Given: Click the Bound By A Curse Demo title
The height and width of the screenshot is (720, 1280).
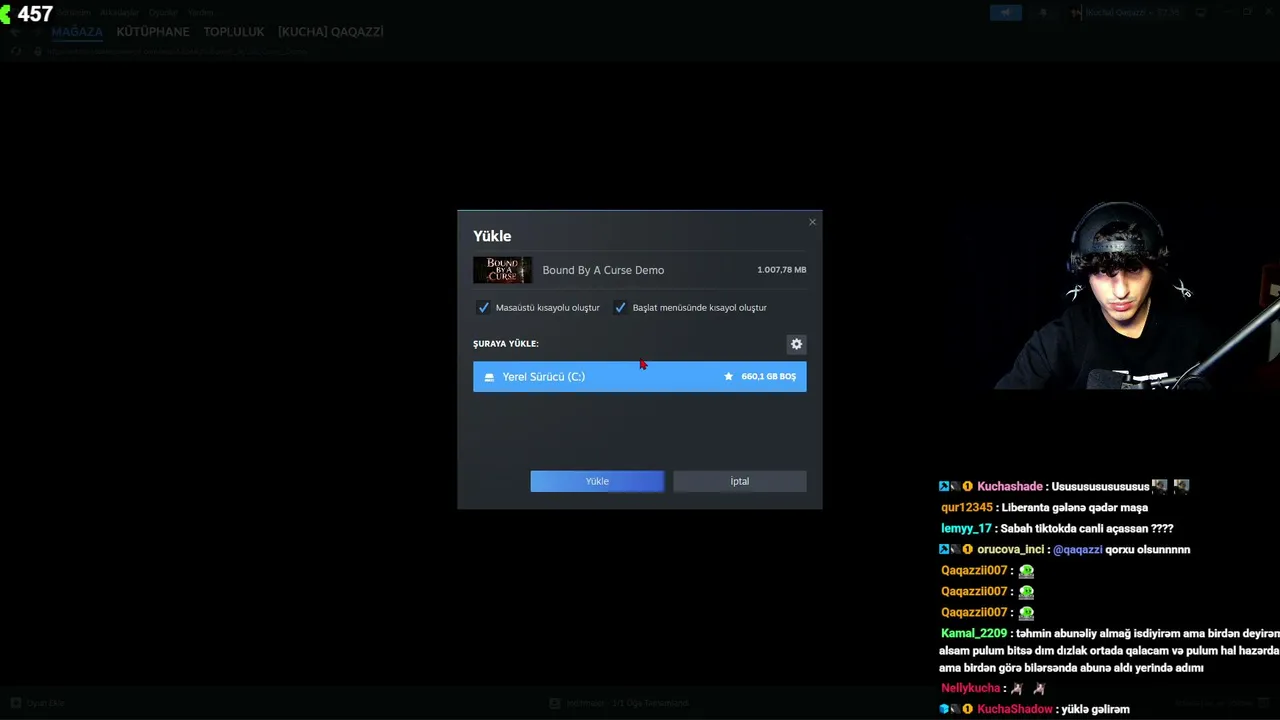Looking at the screenshot, I should (x=603, y=270).
